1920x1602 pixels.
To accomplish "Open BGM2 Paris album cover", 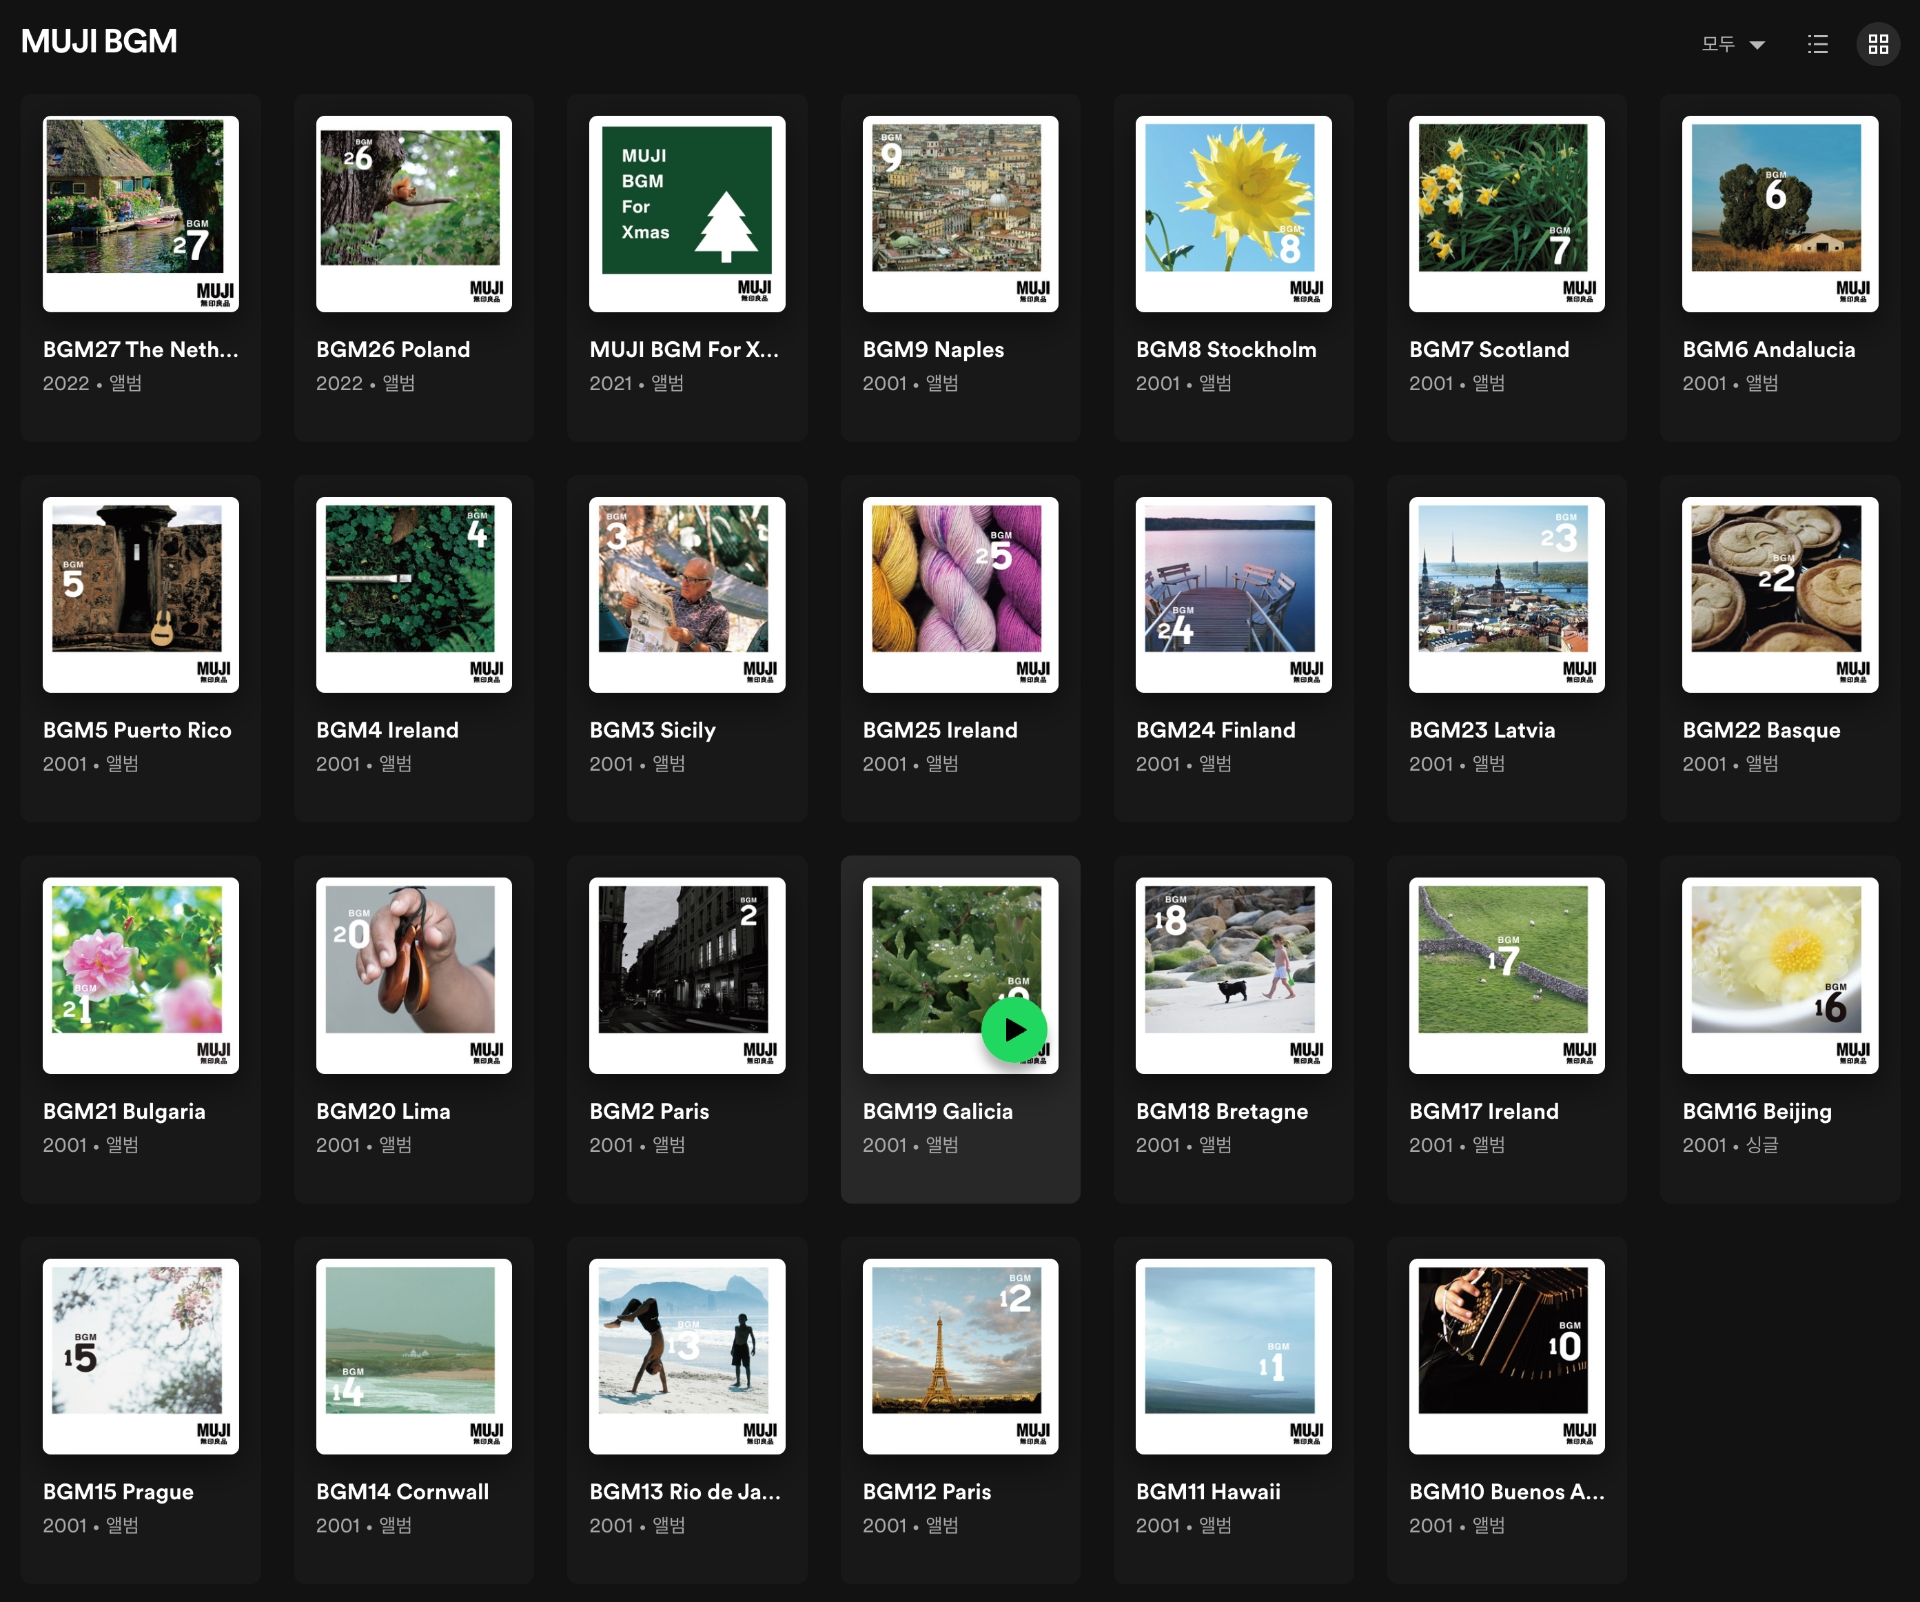I will pyautogui.click(x=687, y=976).
